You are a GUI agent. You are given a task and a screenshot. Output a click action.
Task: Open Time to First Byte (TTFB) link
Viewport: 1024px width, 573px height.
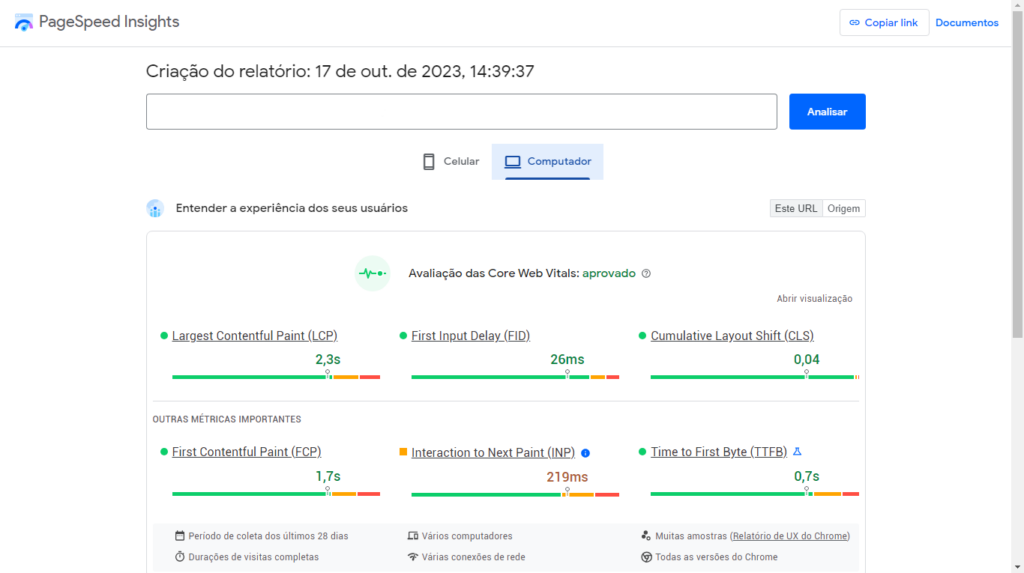[719, 452]
